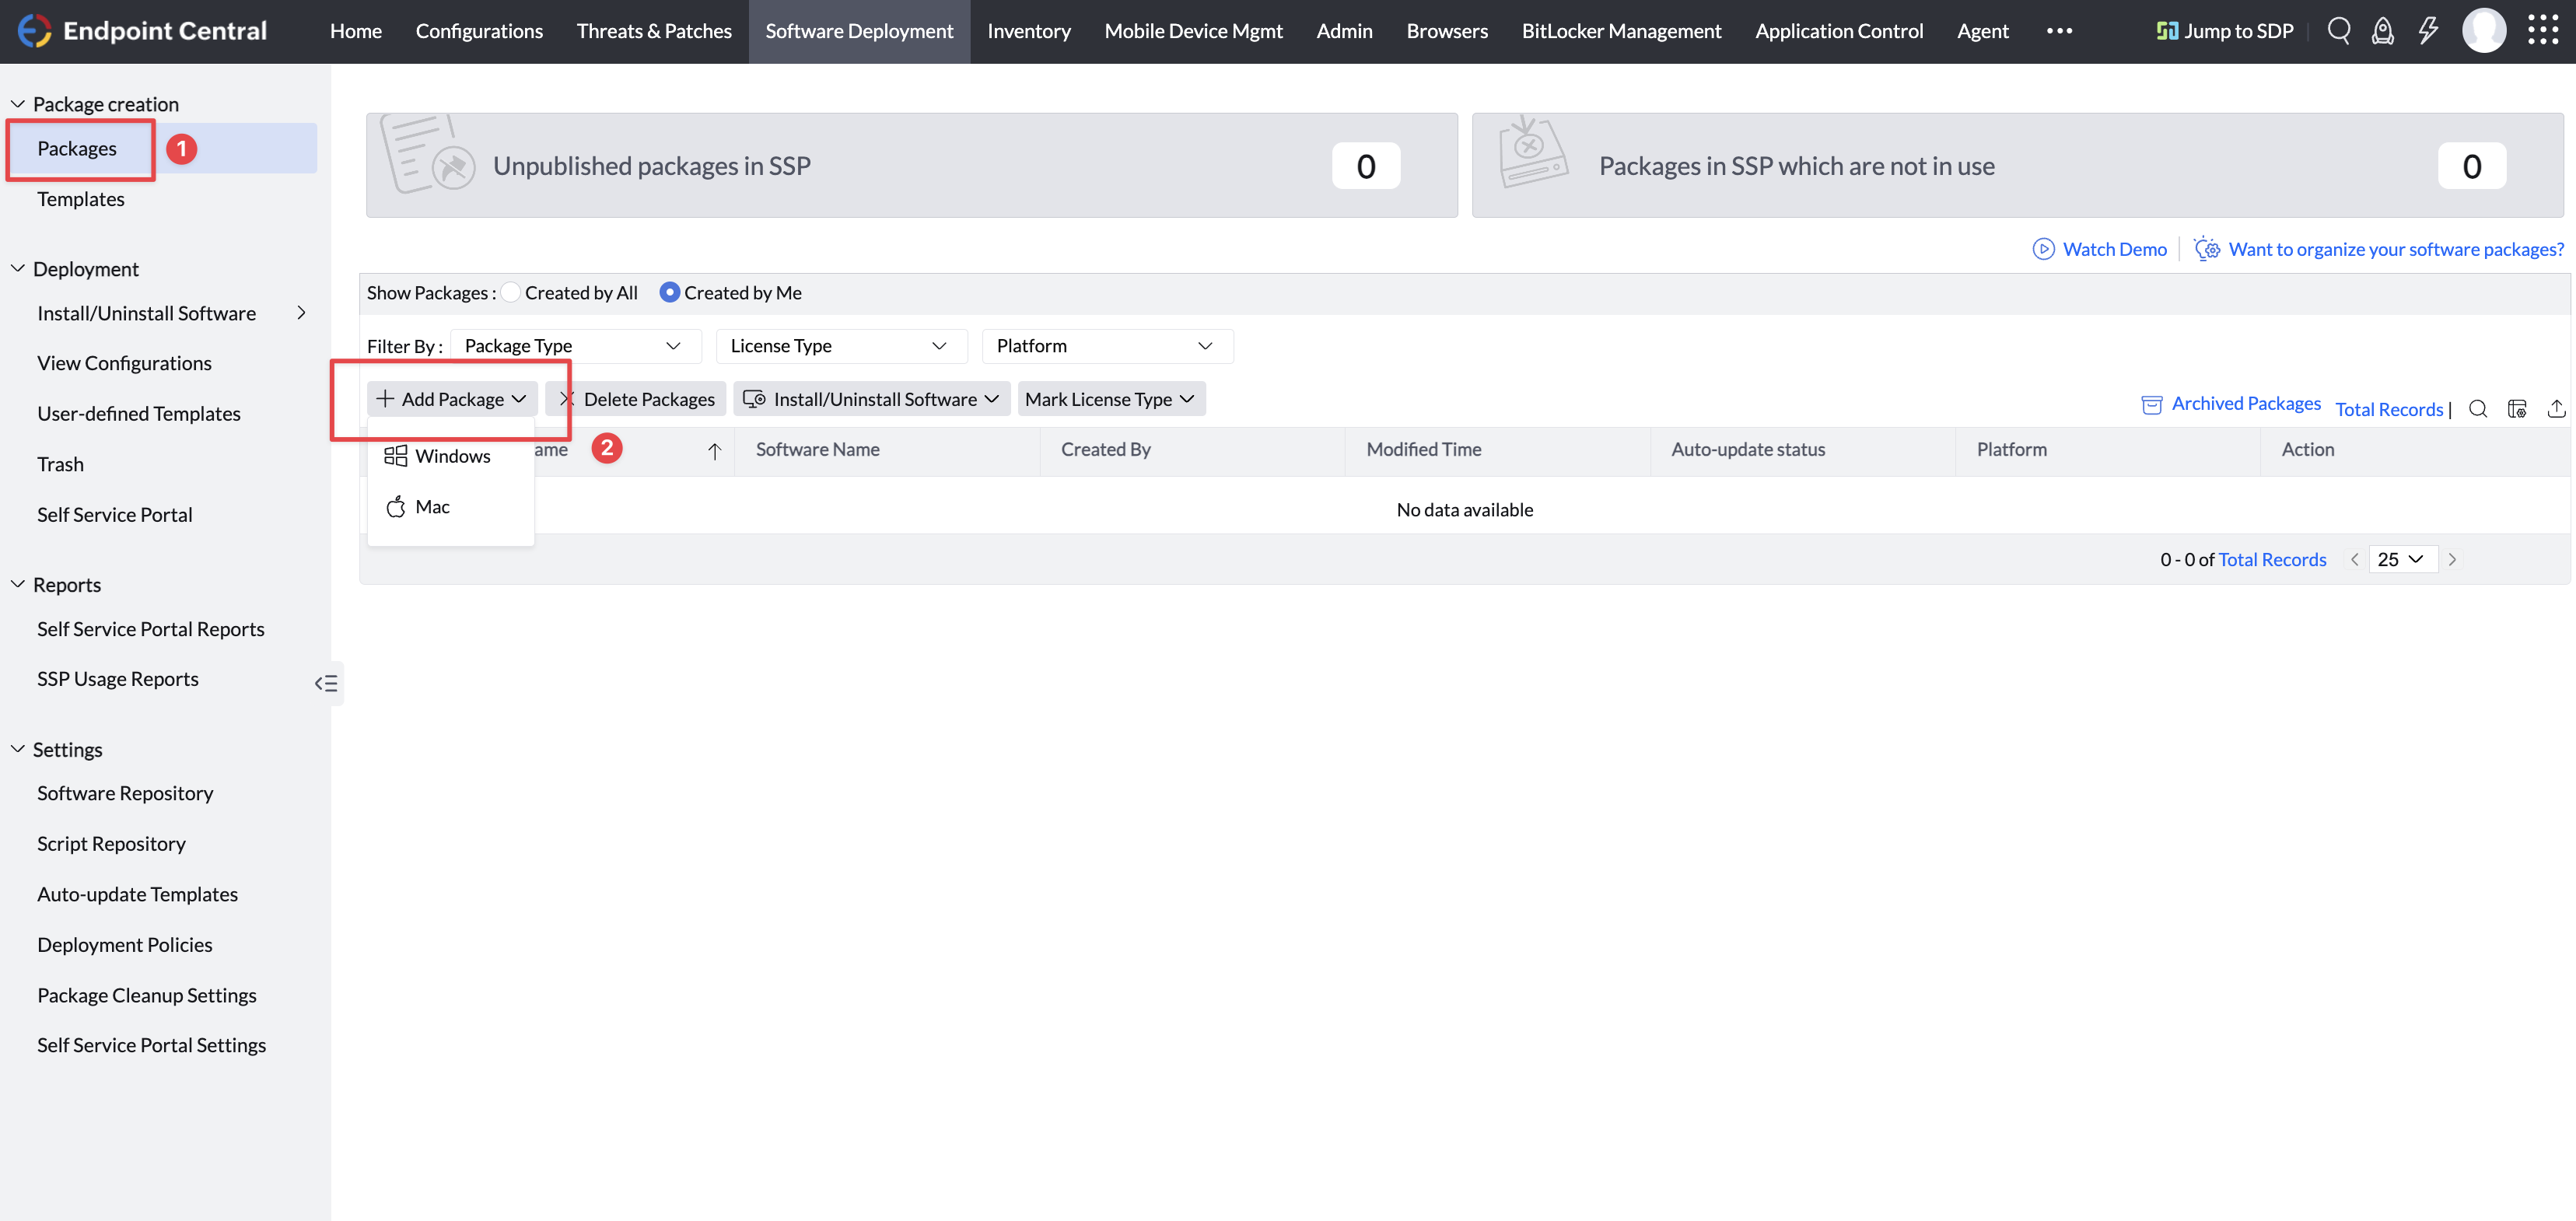Open the rocket quick launch icon
Image resolution: width=2576 pixels, height=1221 pixels.
[2383, 30]
